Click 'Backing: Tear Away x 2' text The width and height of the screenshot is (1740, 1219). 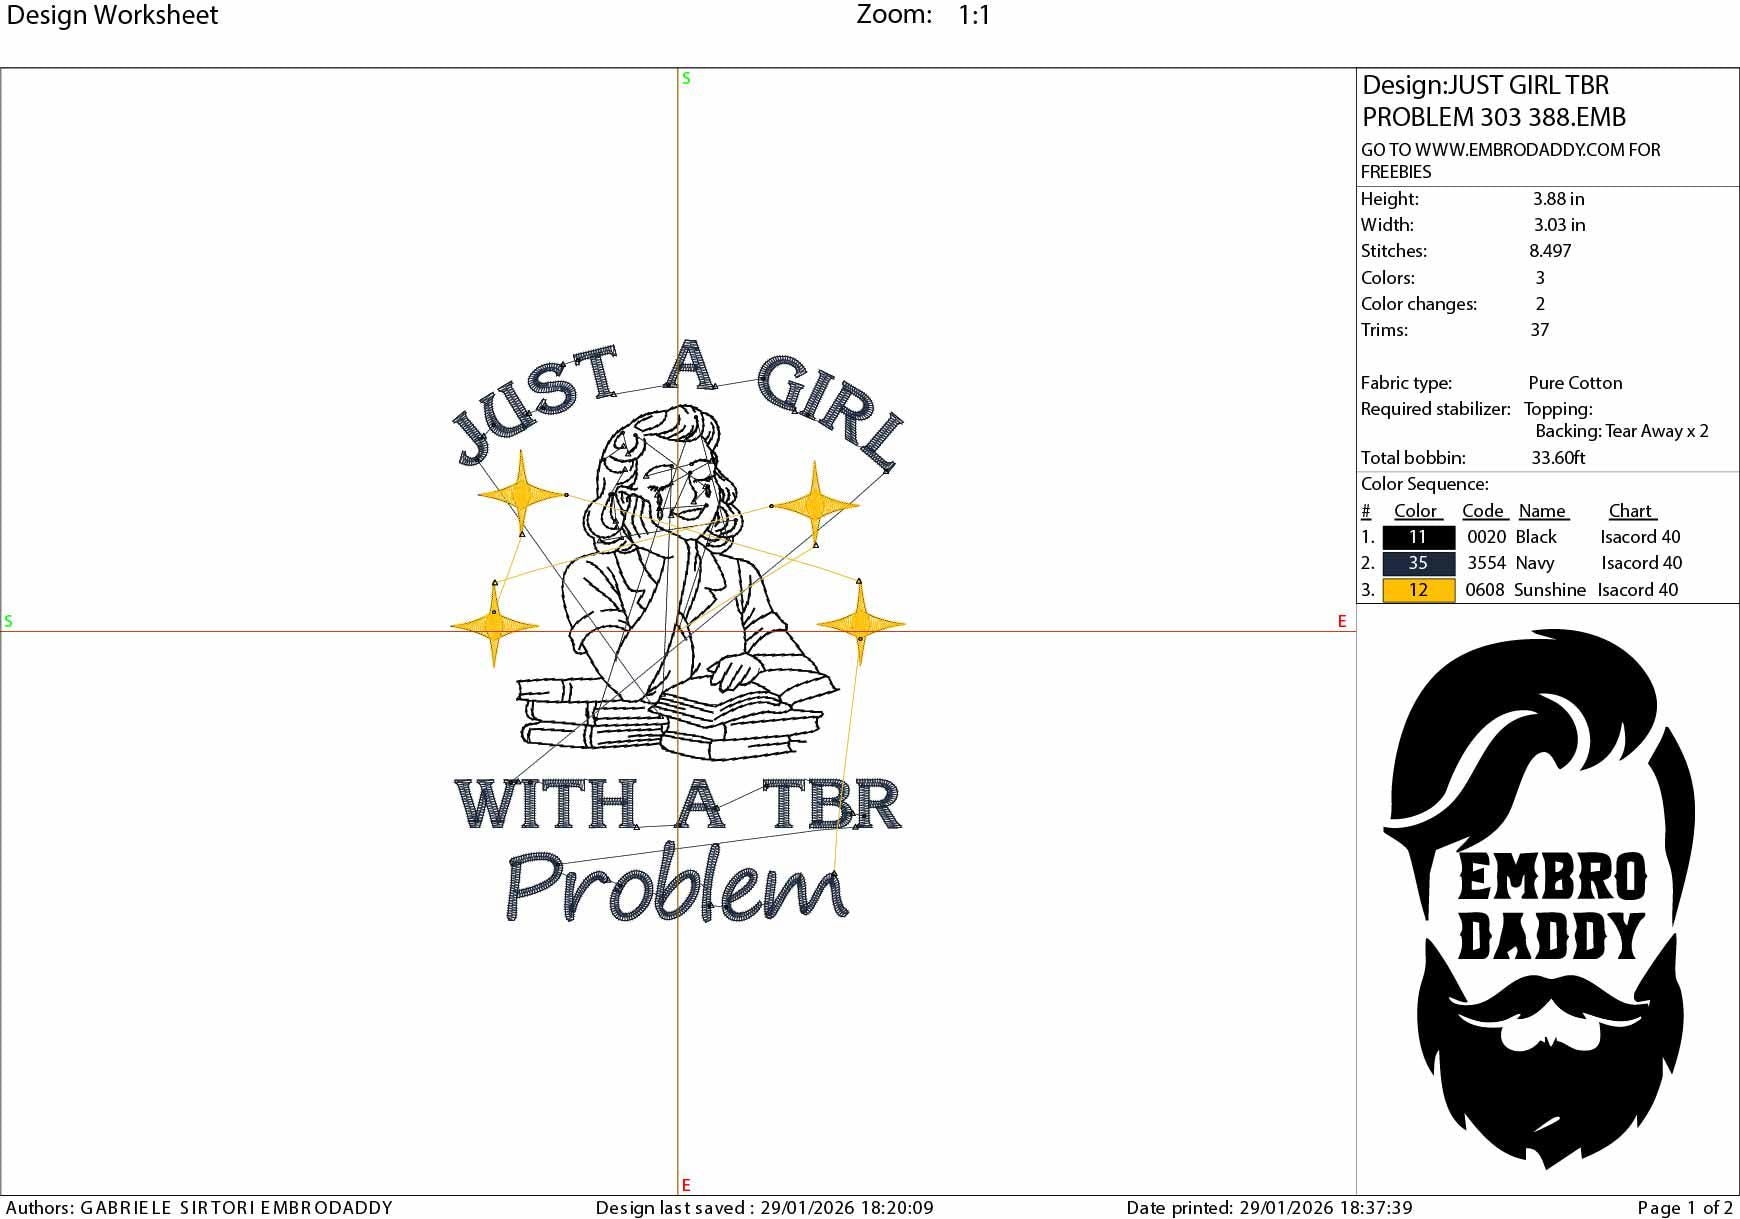click(x=1622, y=431)
